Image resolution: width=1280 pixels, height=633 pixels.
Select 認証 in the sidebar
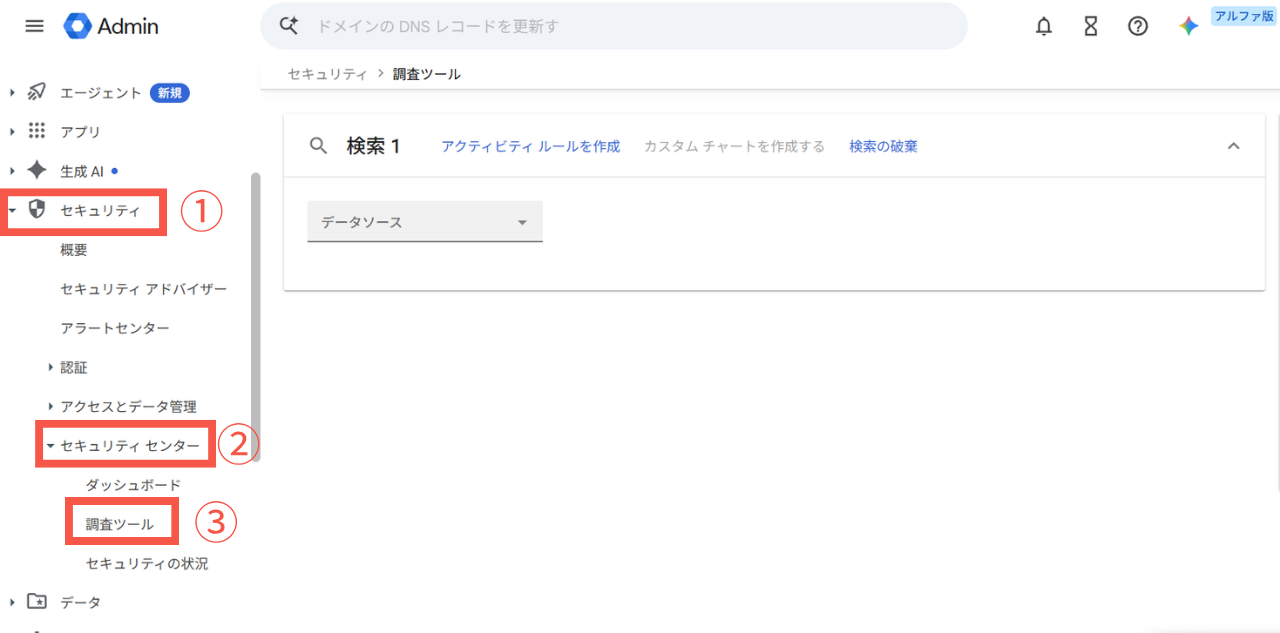coord(74,367)
